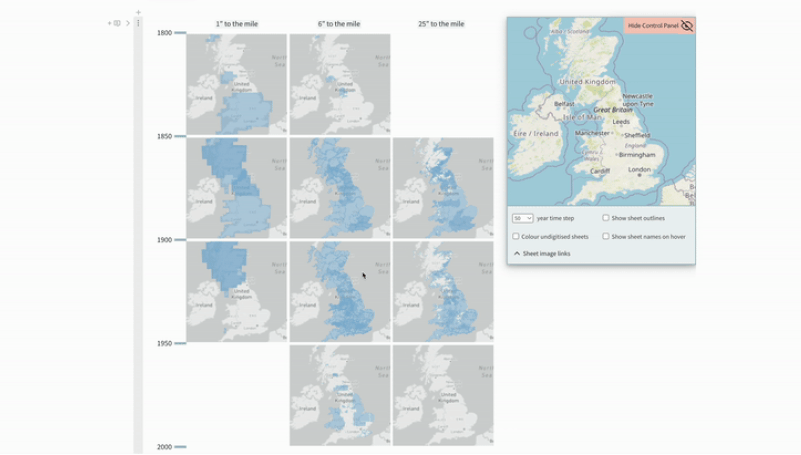Viewport: 801px width, 455px height.
Task: Open the 25" map for 1950–2000
Action: (443, 395)
